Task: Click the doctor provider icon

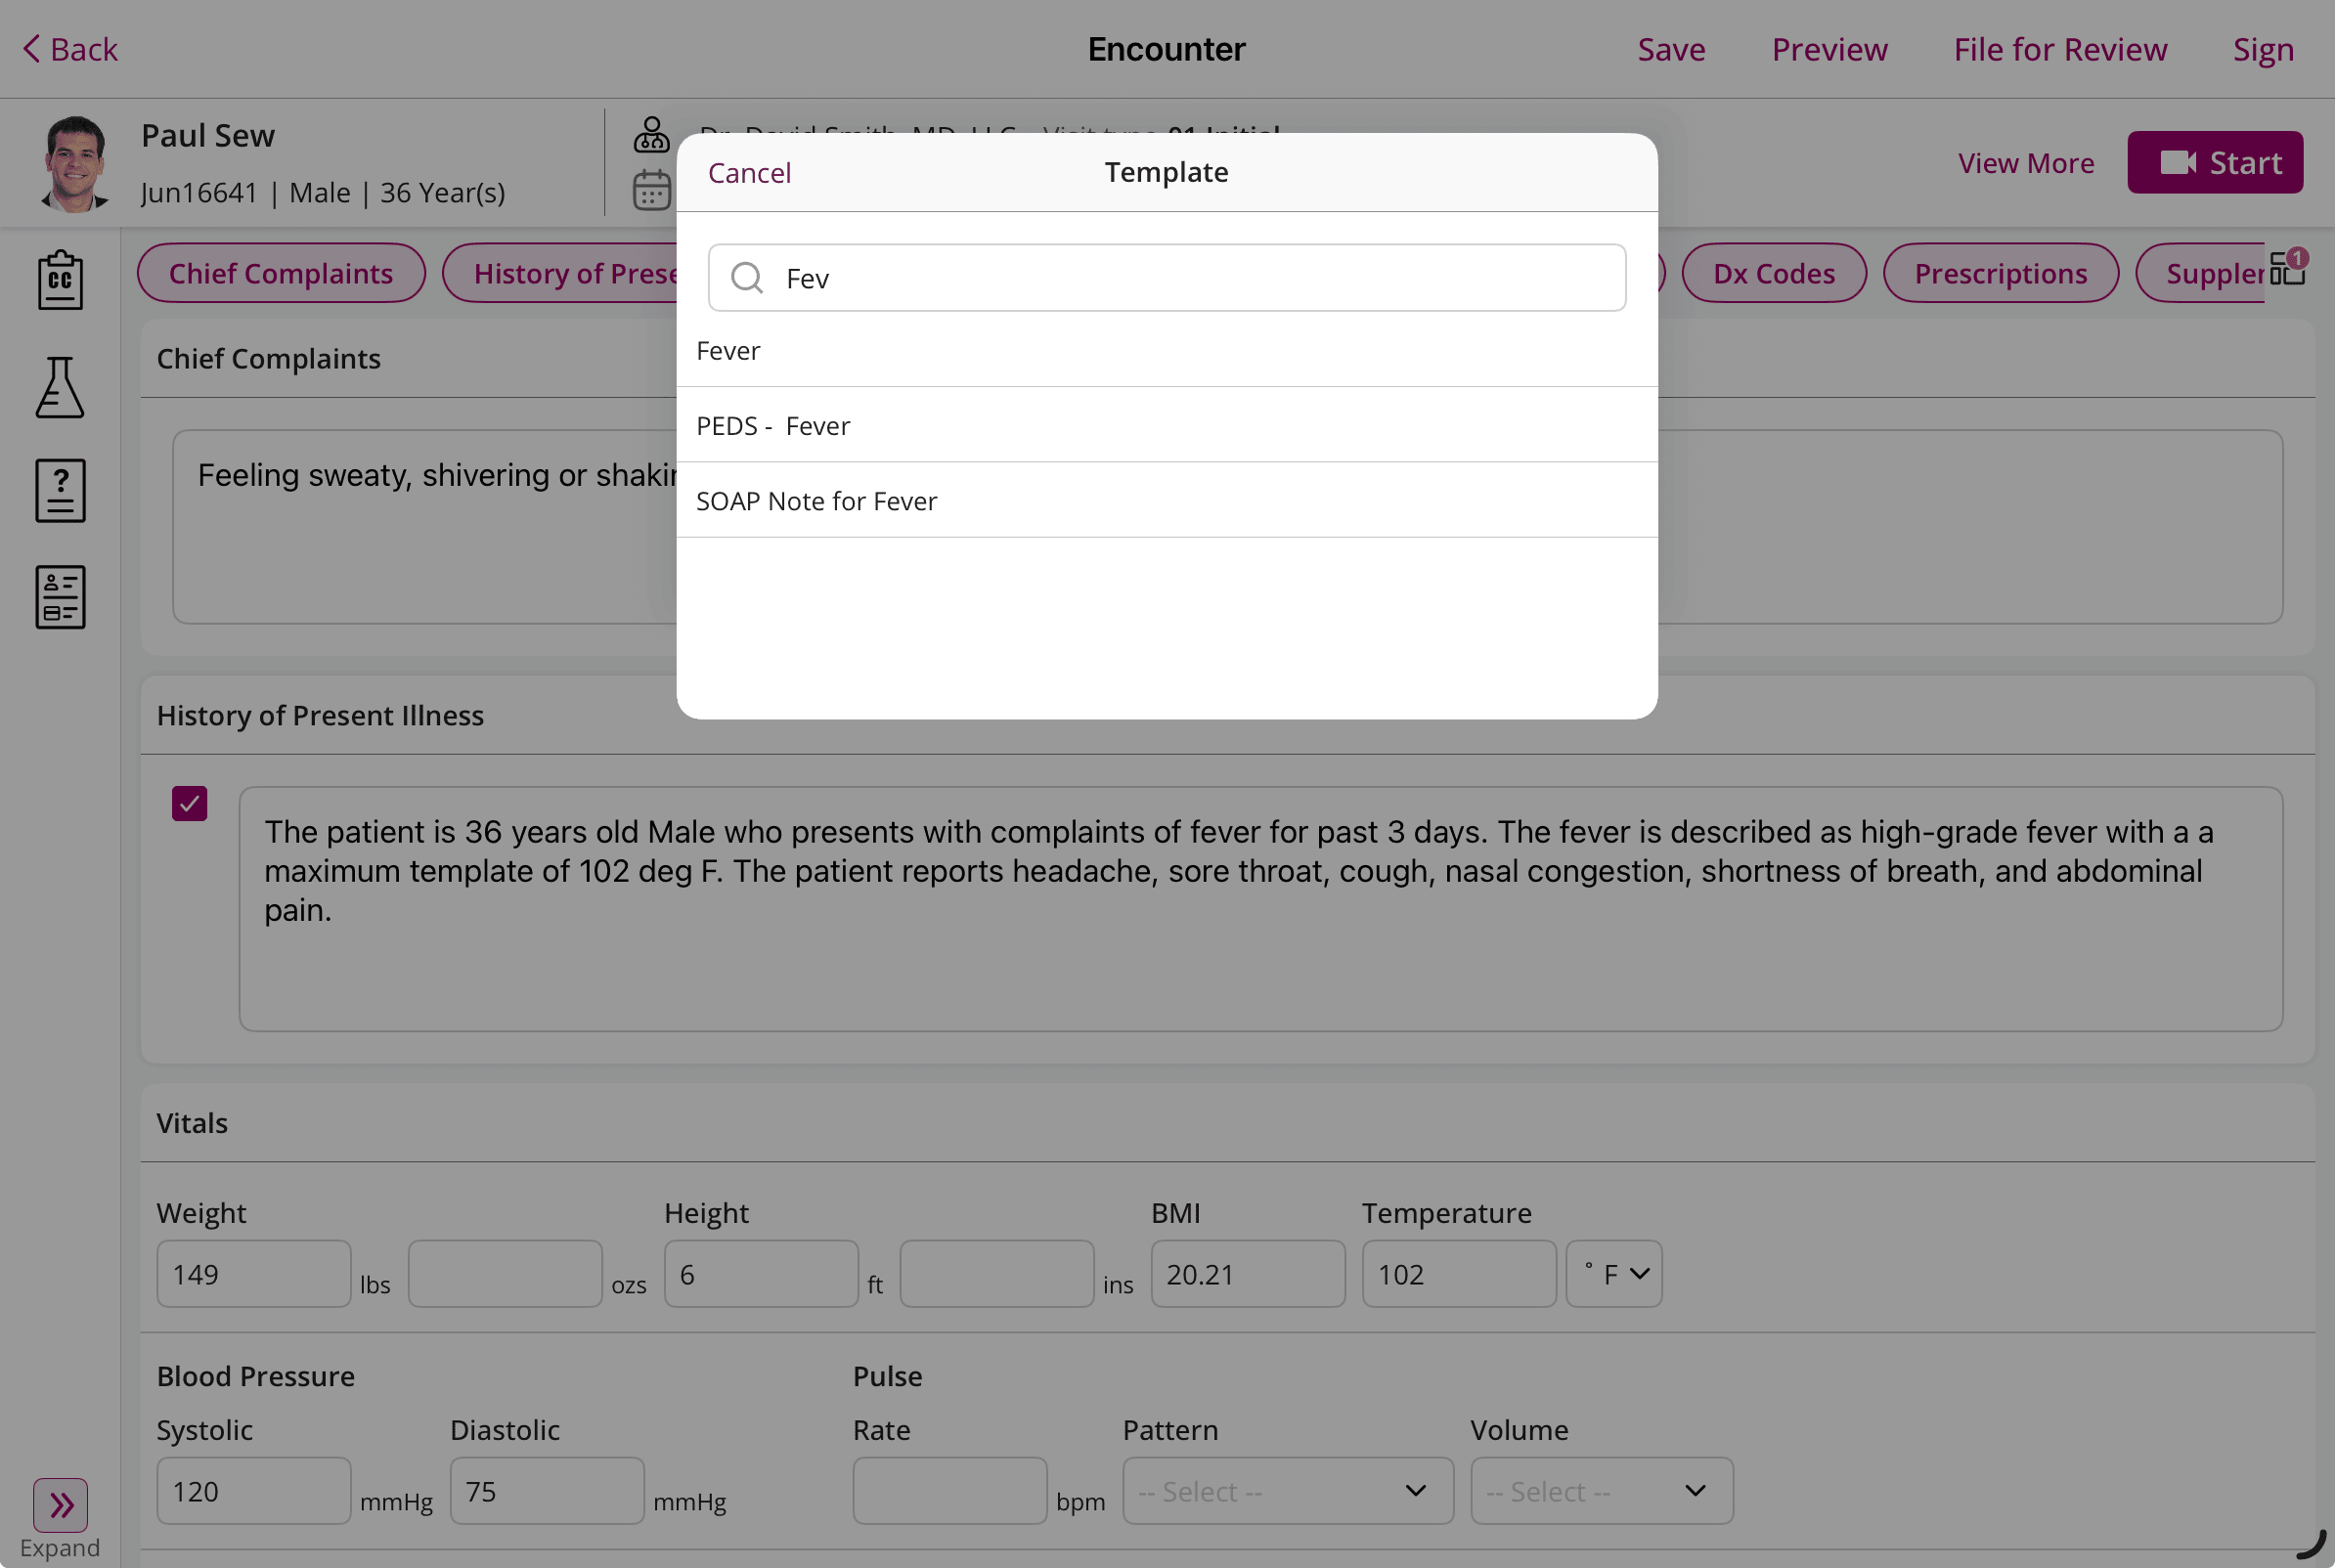Action: 651,134
